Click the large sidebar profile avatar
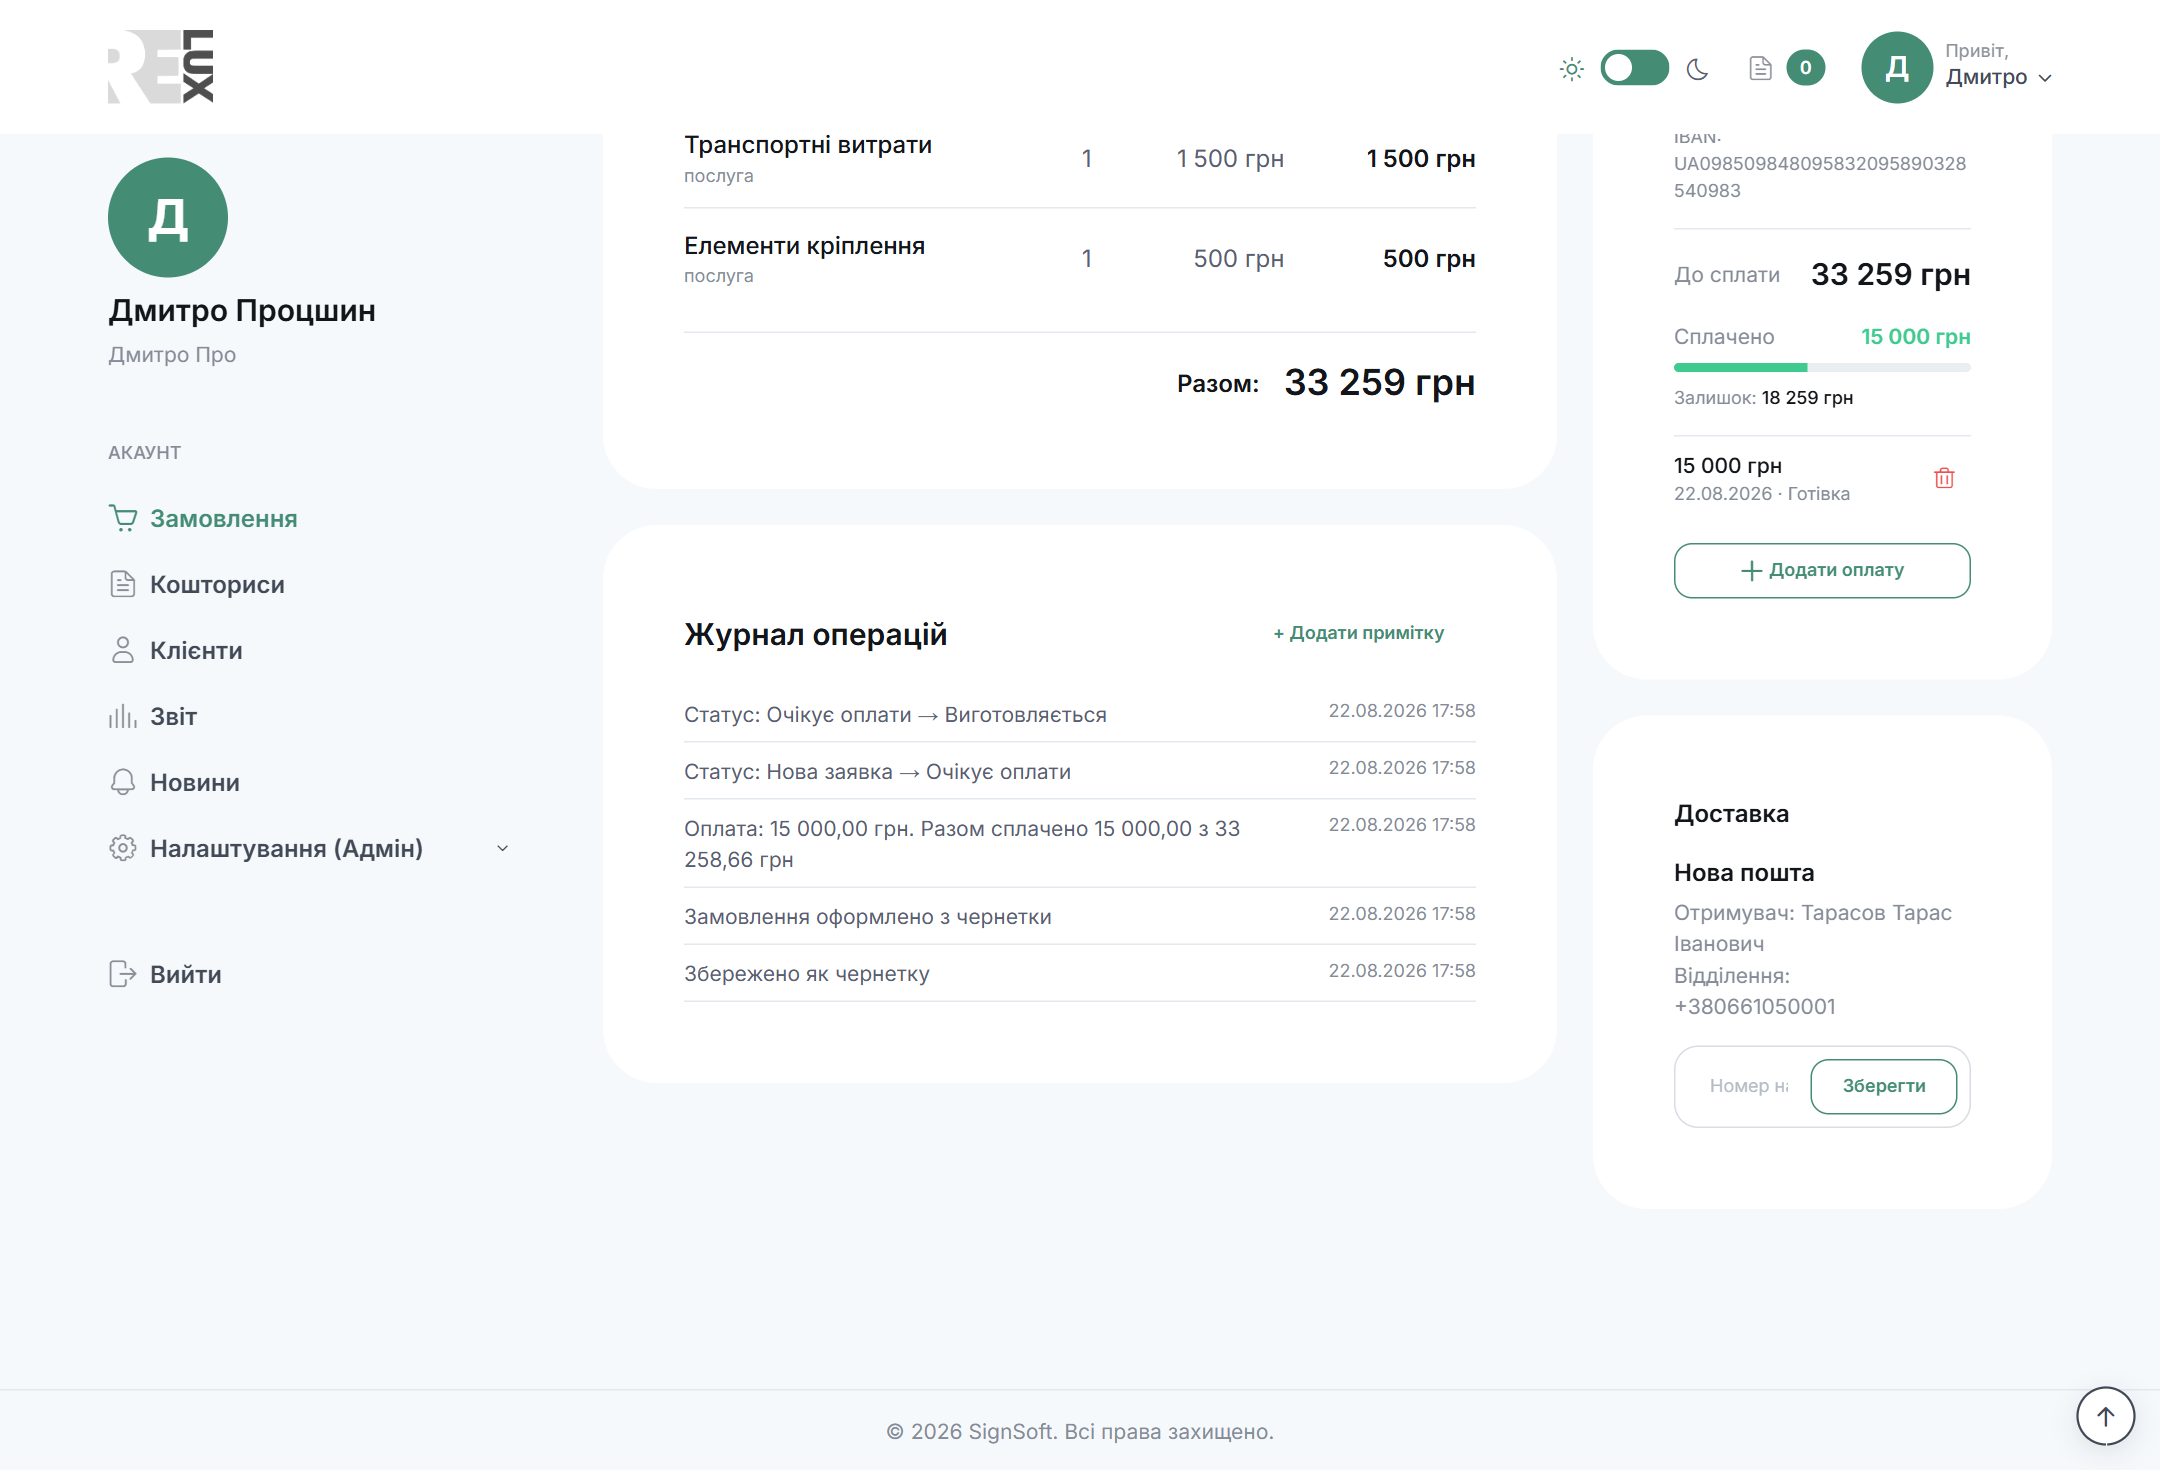The image size is (2160, 1470). pyautogui.click(x=168, y=217)
